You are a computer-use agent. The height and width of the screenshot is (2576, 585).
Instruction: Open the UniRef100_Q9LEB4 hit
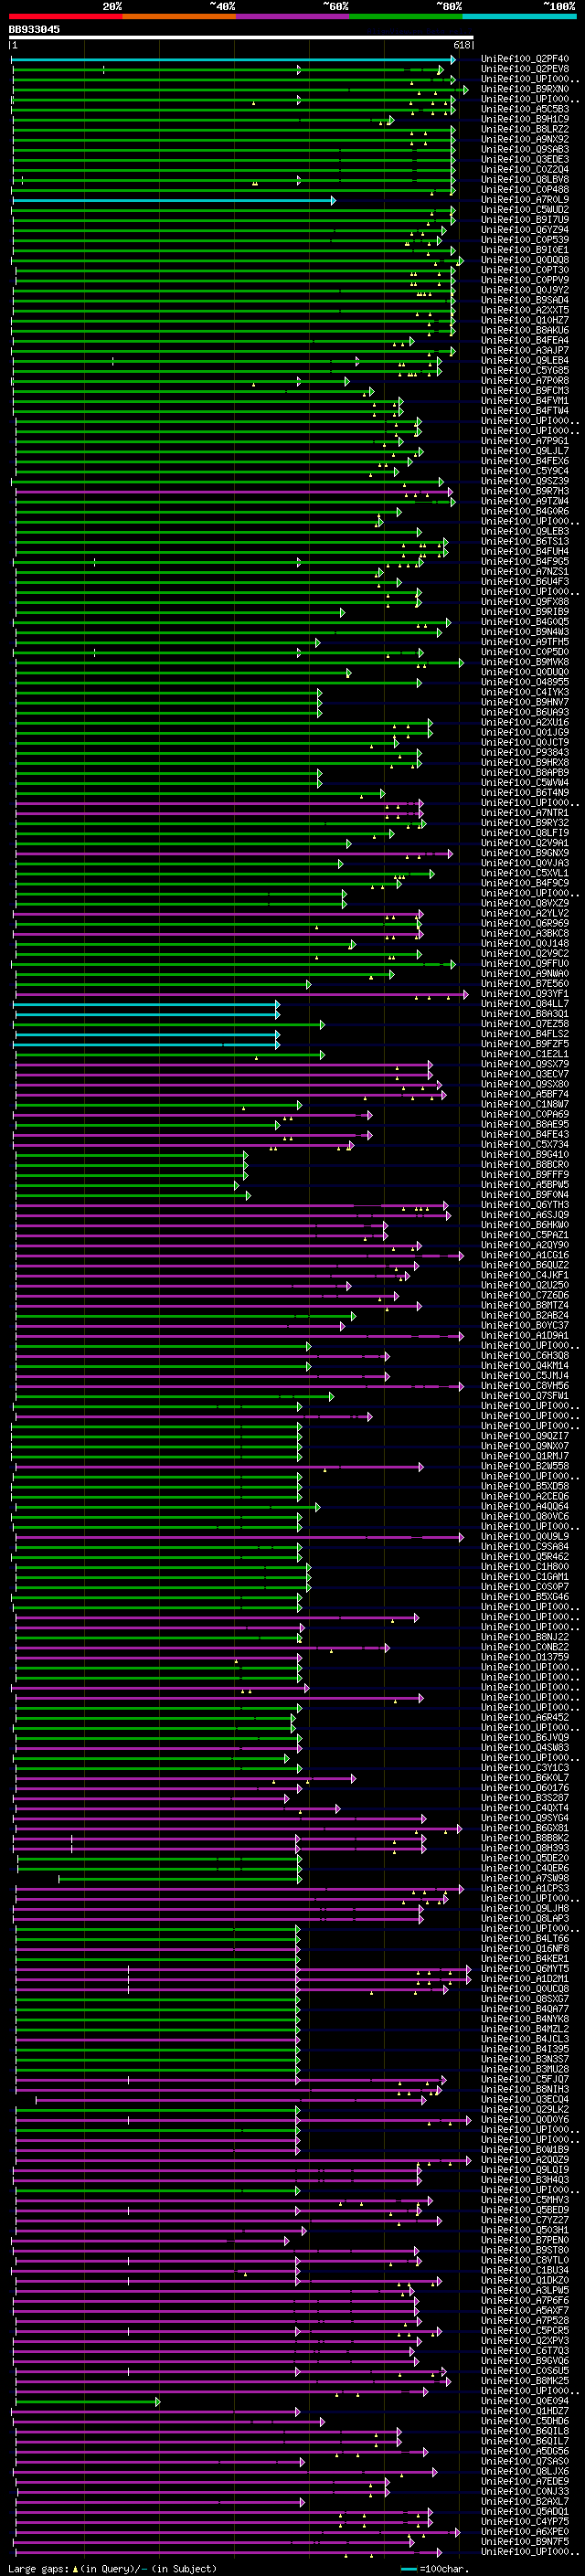click(x=525, y=360)
